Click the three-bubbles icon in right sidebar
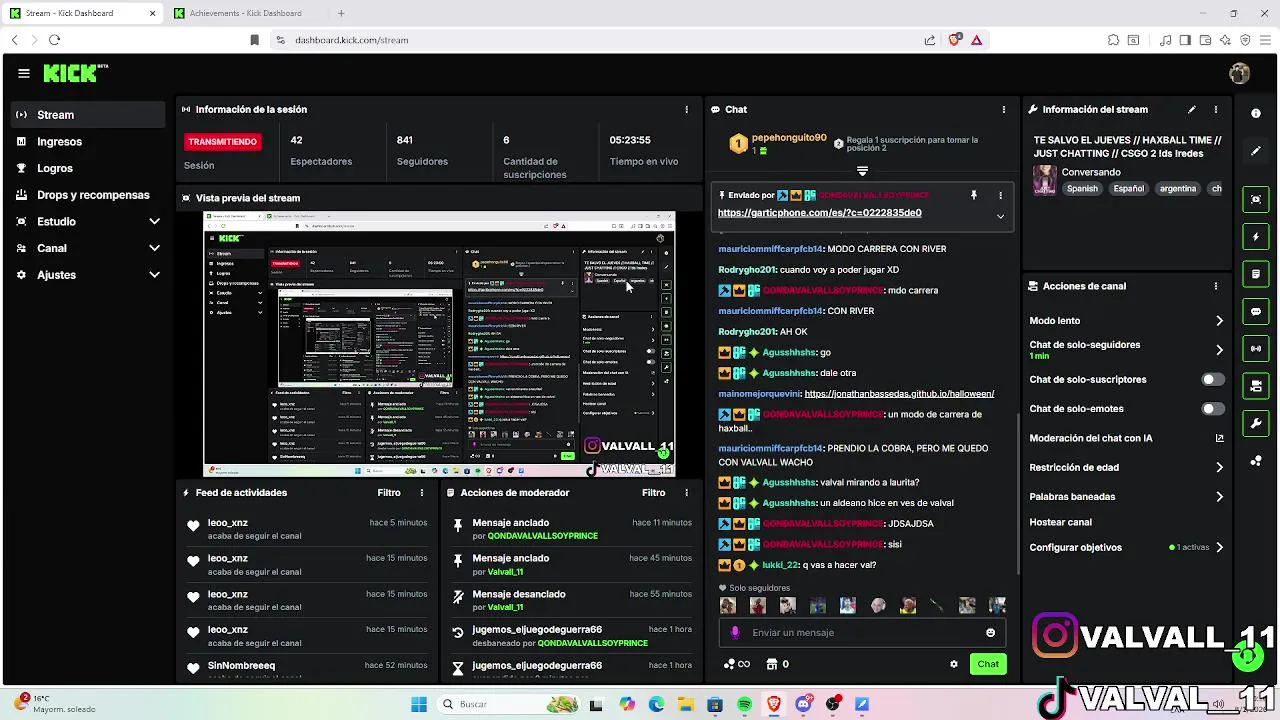This screenshot has width=1280, height=720. 1256,461
